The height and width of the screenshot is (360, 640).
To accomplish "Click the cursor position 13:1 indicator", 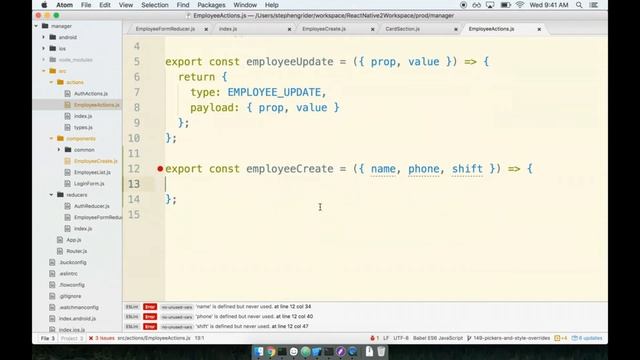I will click(200, 338).
